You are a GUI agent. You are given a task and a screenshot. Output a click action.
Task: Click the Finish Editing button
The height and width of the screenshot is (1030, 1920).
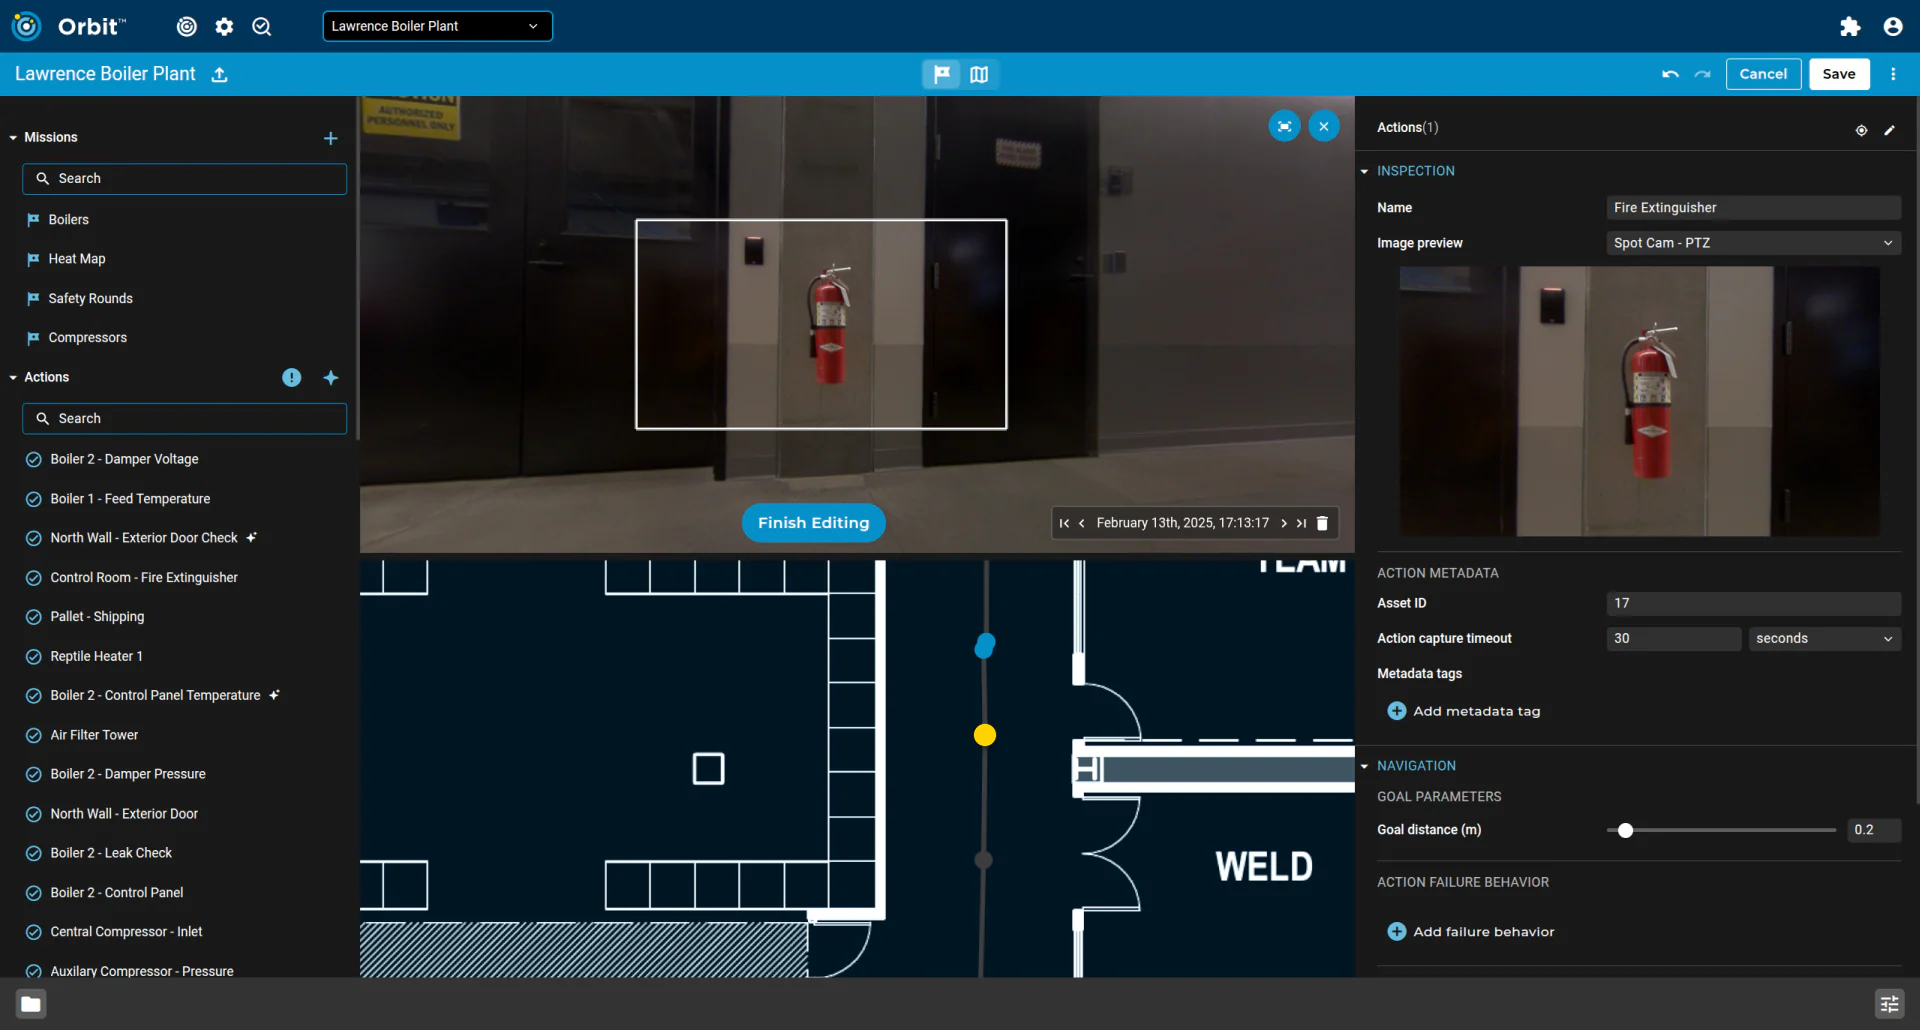click(x=813, y=523)
